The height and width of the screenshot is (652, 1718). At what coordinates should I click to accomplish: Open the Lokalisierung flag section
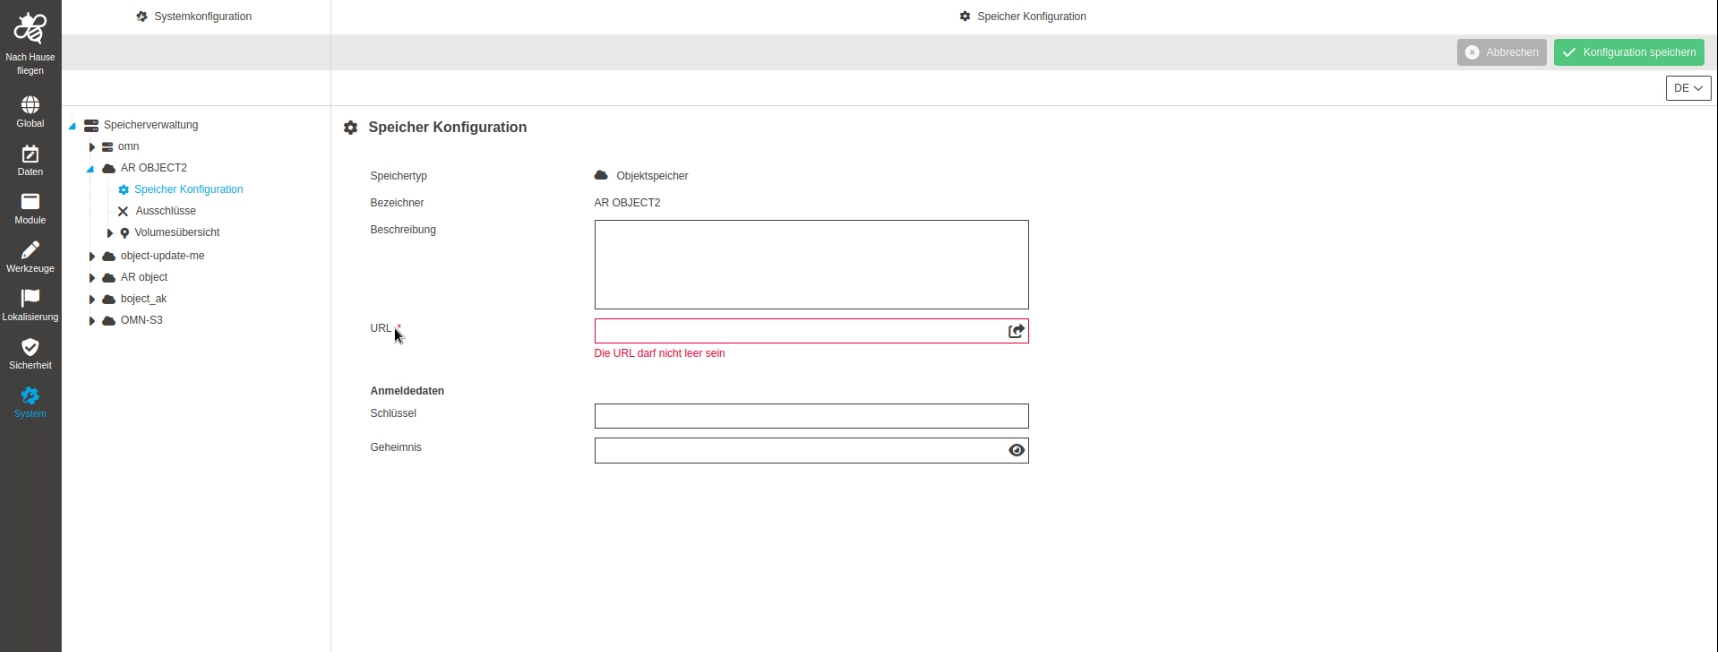(x=30, y=305)
